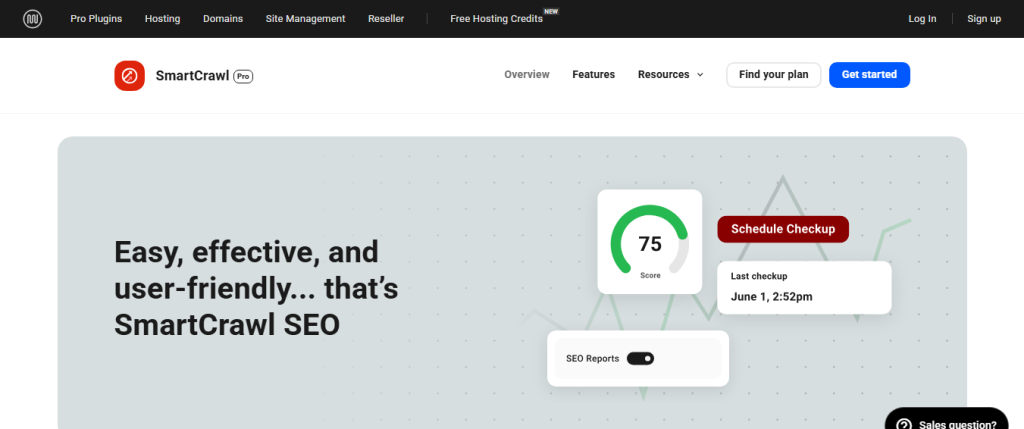Click the Sign up link

pos(983,19)
